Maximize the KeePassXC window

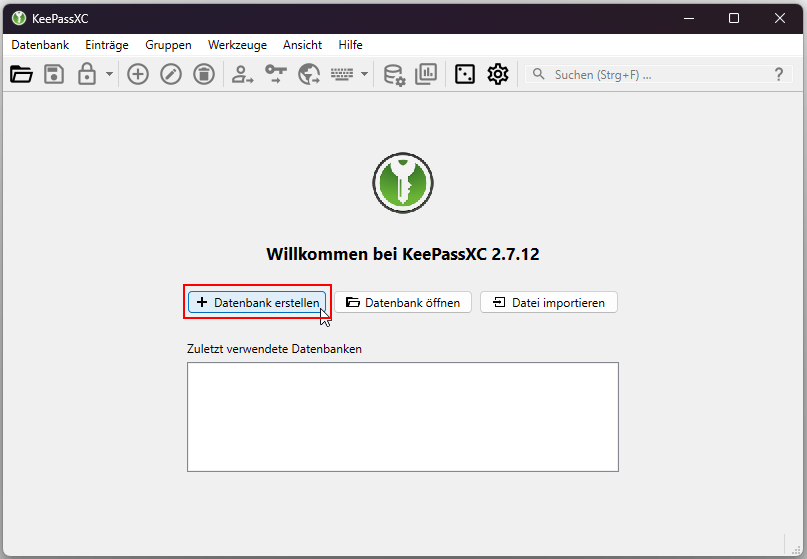734,19
